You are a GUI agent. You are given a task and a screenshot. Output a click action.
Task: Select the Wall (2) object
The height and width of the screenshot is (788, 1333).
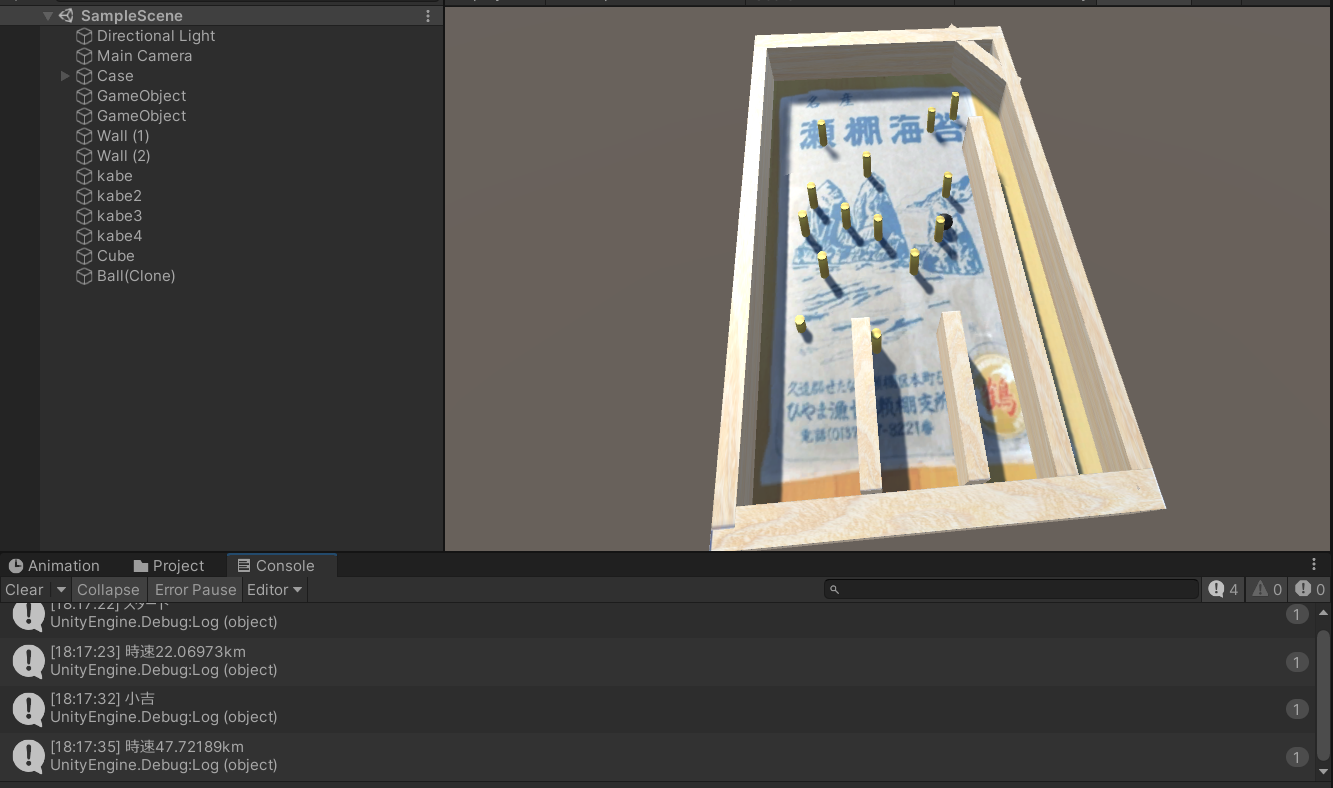123,156
